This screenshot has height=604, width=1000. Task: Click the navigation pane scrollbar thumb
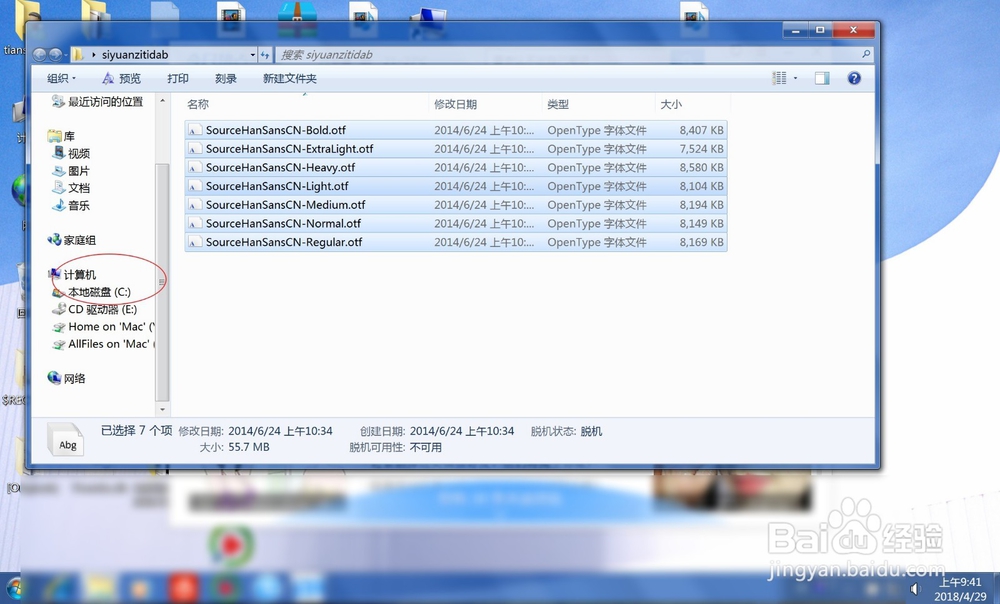click(x=163, y=281)
